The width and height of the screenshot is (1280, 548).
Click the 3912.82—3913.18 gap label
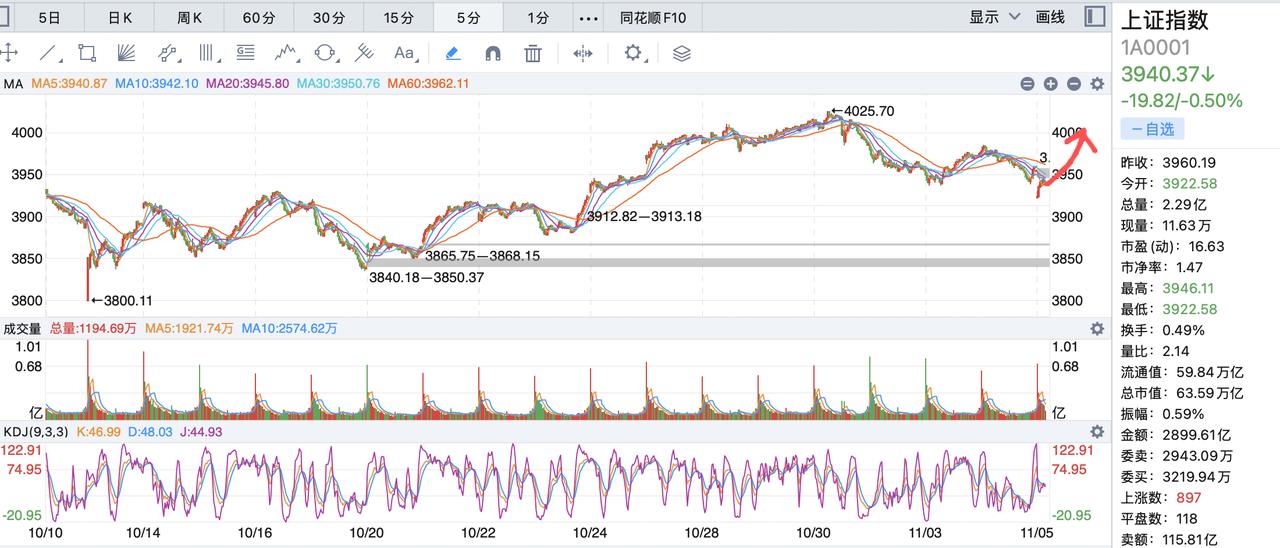point(644,216)
